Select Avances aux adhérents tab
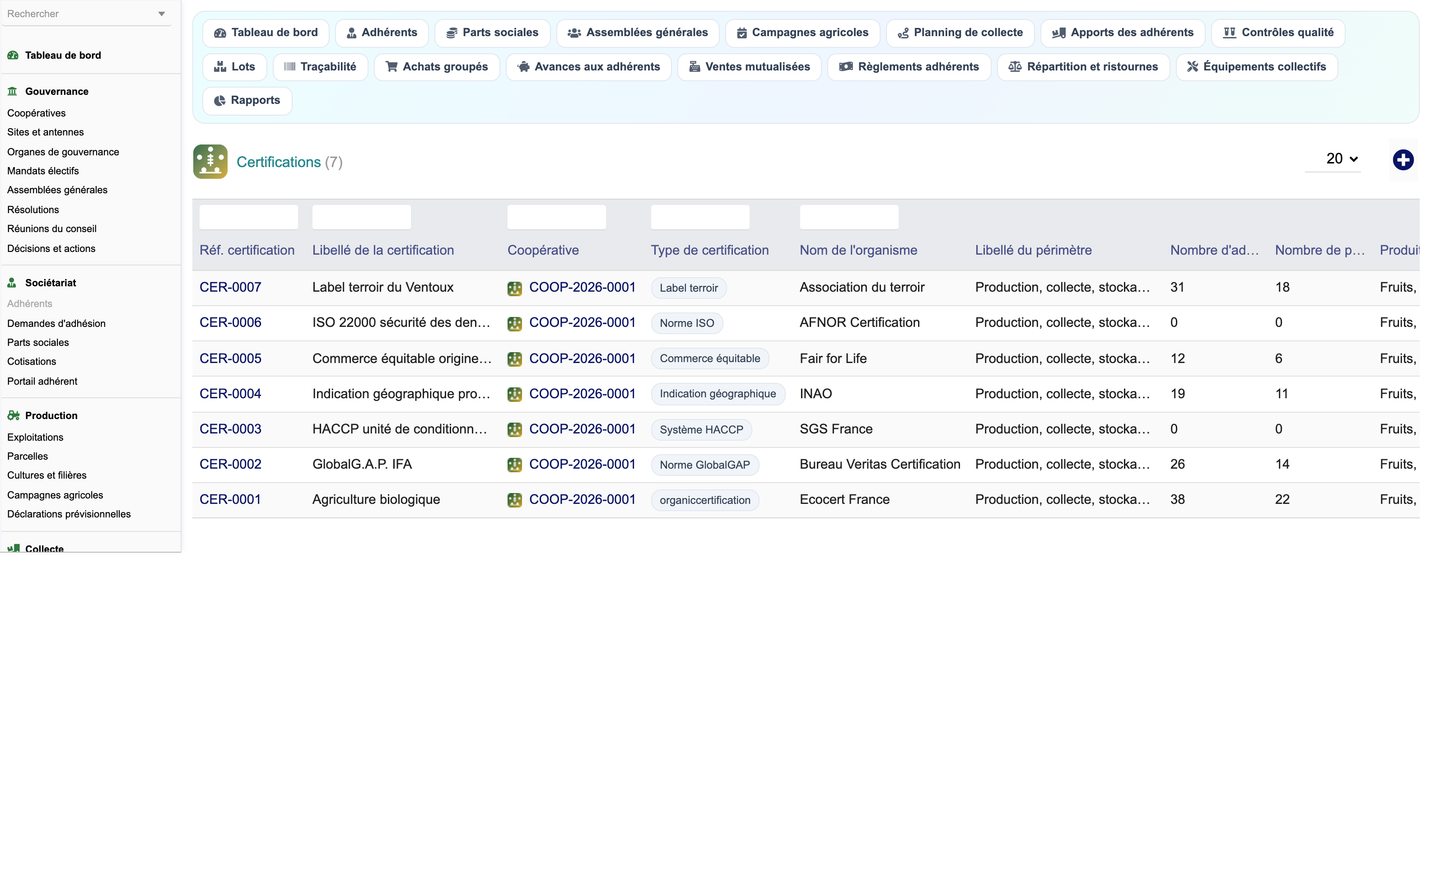This screenshot has width=1445, height=894. pyautogui.click(x=589, y=67)
